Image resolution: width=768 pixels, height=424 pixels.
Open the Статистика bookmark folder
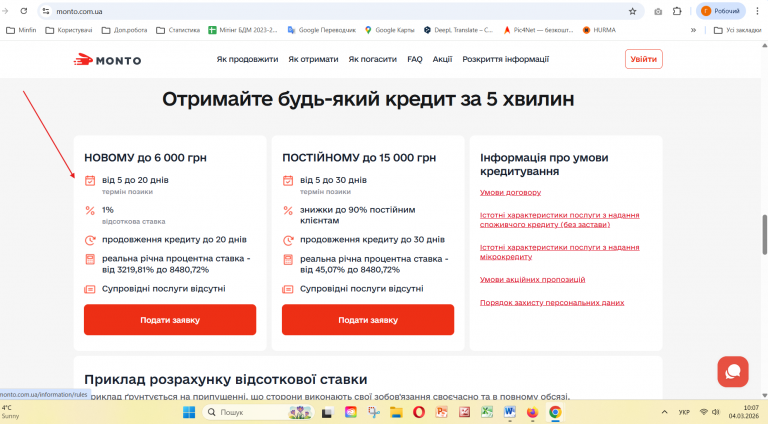coord(178,30)
